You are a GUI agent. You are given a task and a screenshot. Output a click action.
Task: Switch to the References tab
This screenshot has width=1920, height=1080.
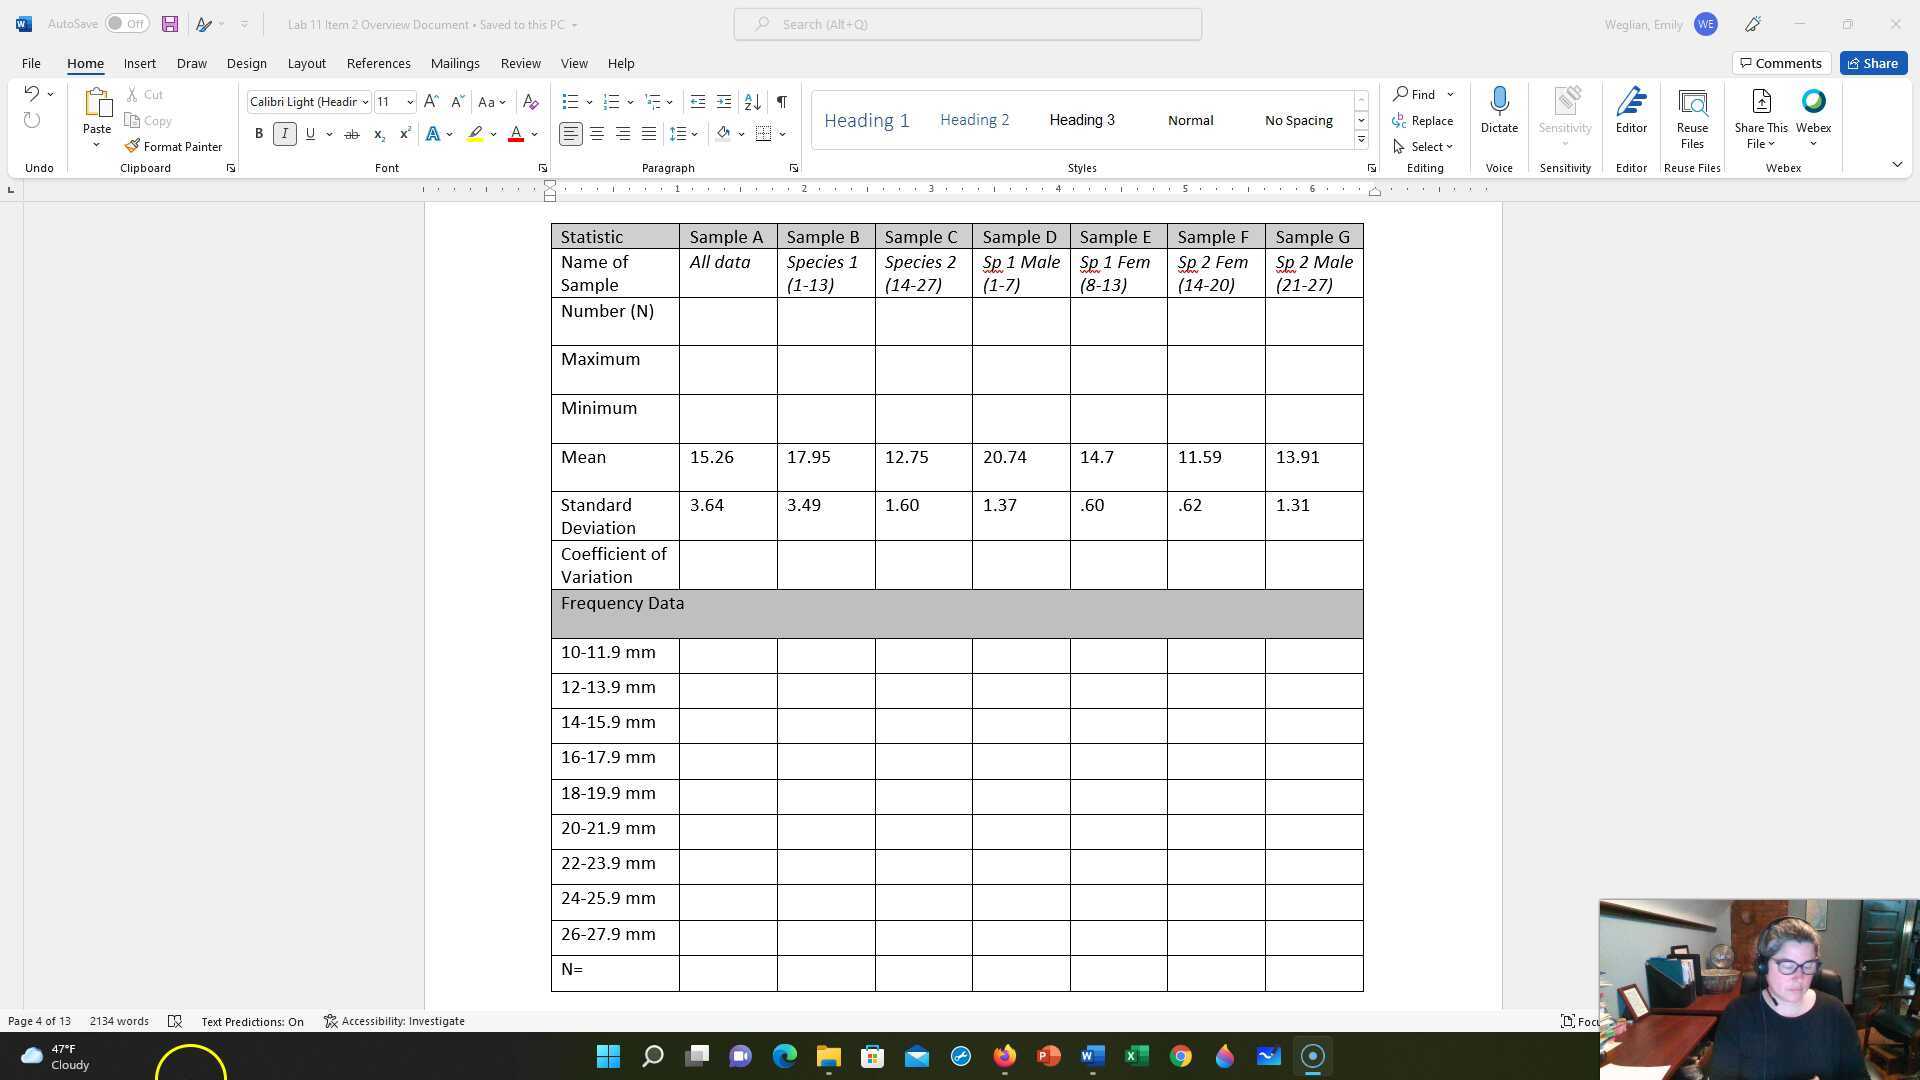[x=378, y=63]
